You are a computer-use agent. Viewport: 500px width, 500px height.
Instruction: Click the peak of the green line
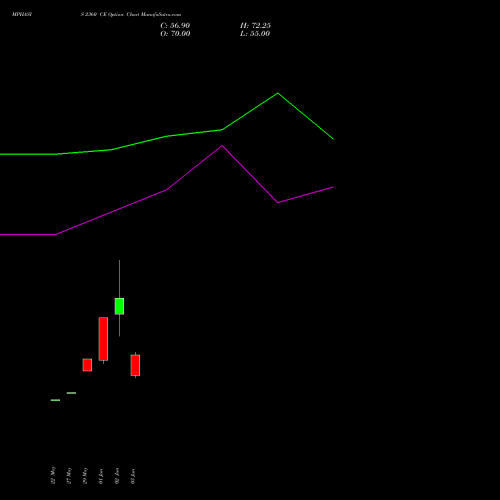(x=278, y=93)
